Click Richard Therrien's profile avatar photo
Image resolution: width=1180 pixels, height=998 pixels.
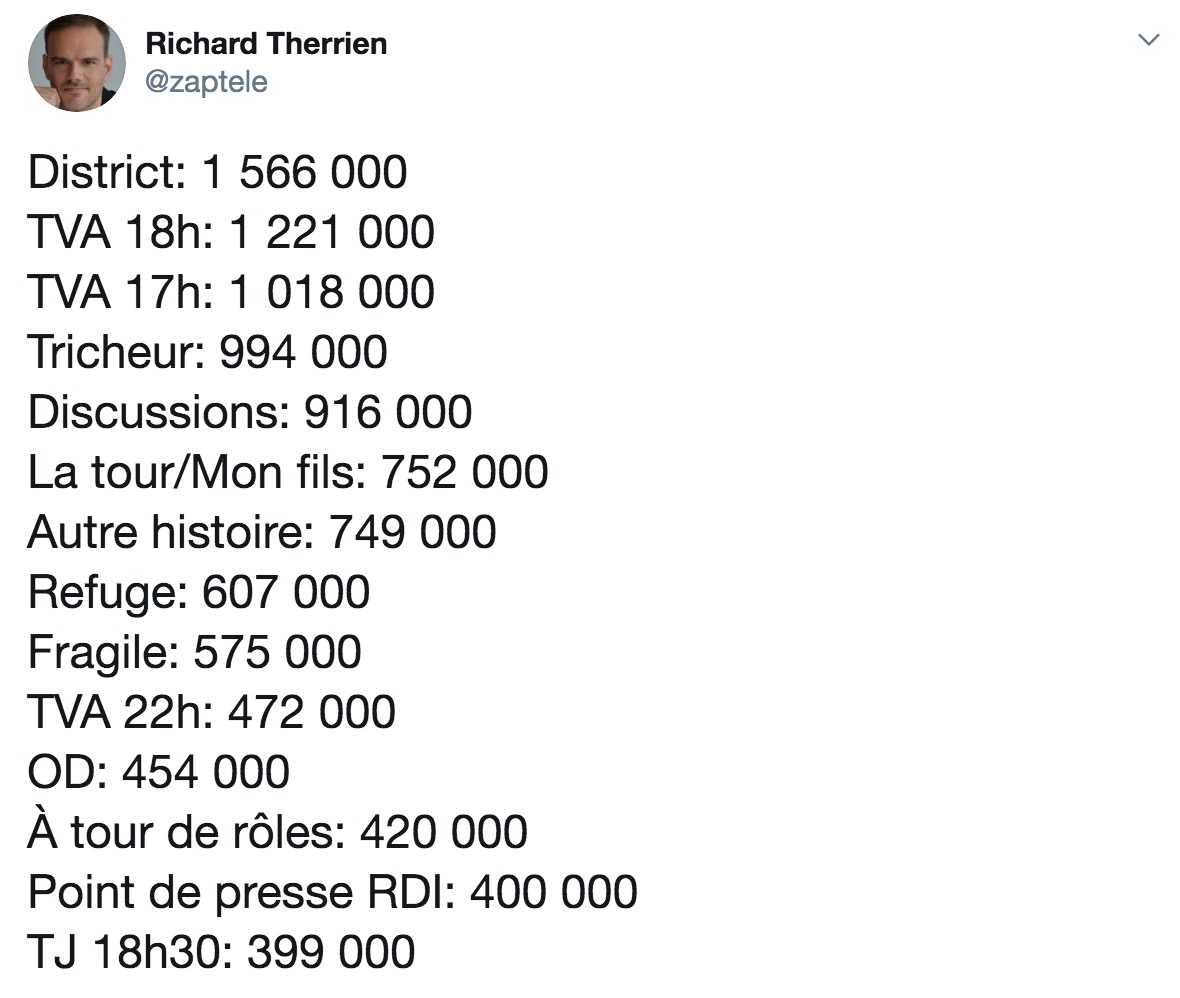(x=77, y=63)
